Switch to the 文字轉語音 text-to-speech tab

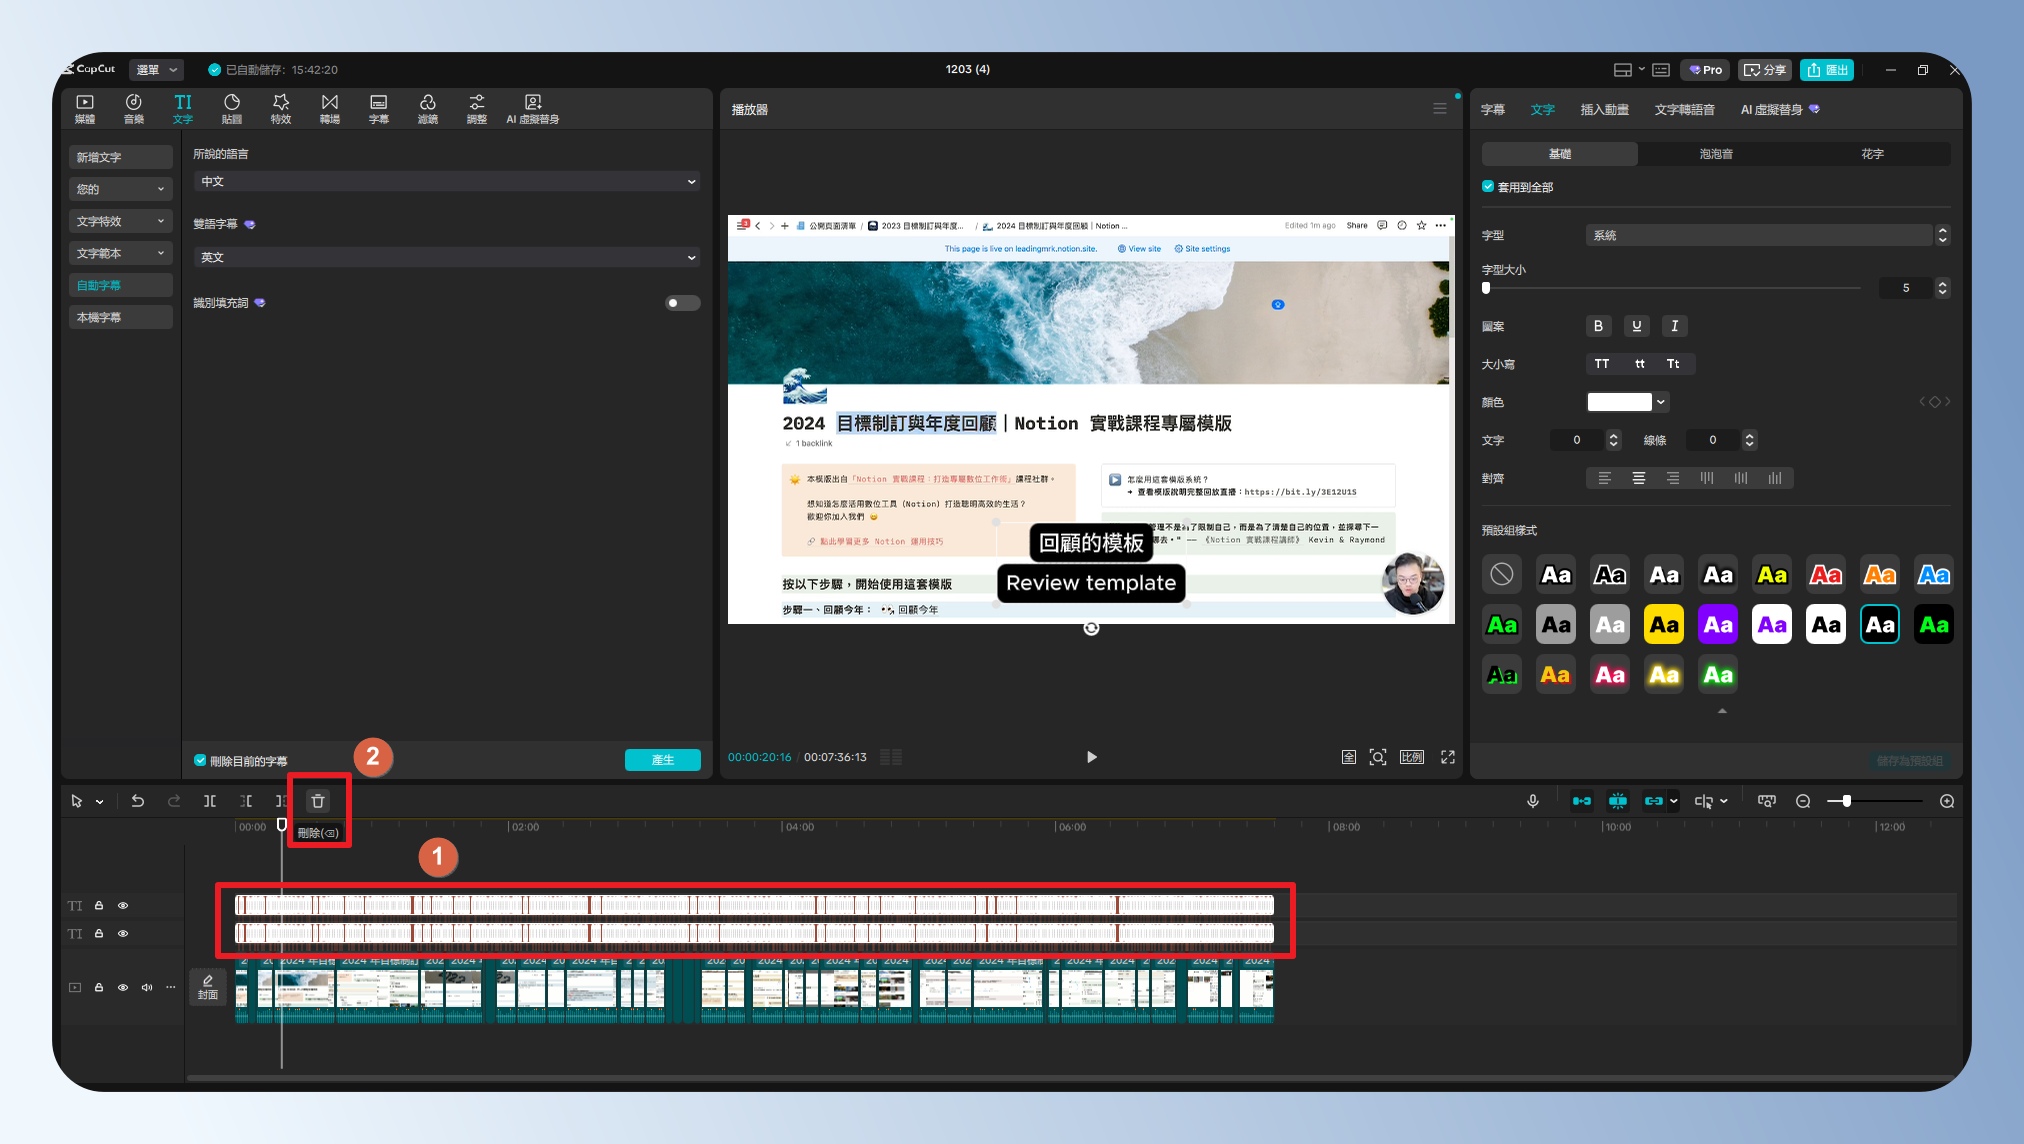pyautogui.click(x=1684, y=110)
